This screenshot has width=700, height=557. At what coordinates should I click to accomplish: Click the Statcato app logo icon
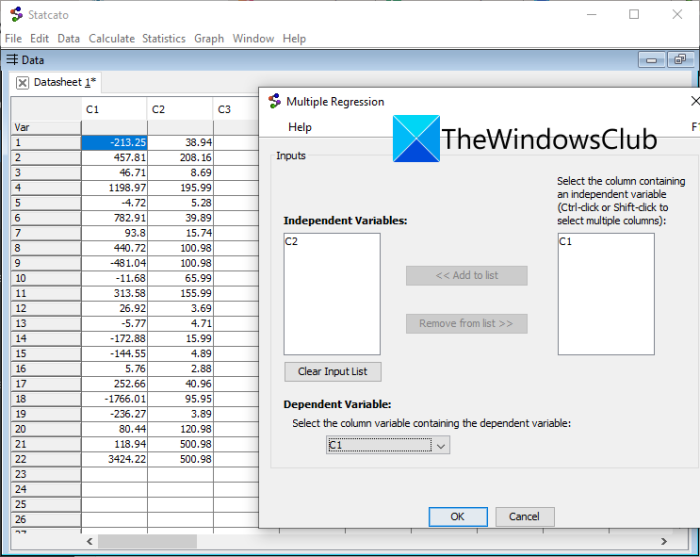pyautogui.click(x=17, y=15)
